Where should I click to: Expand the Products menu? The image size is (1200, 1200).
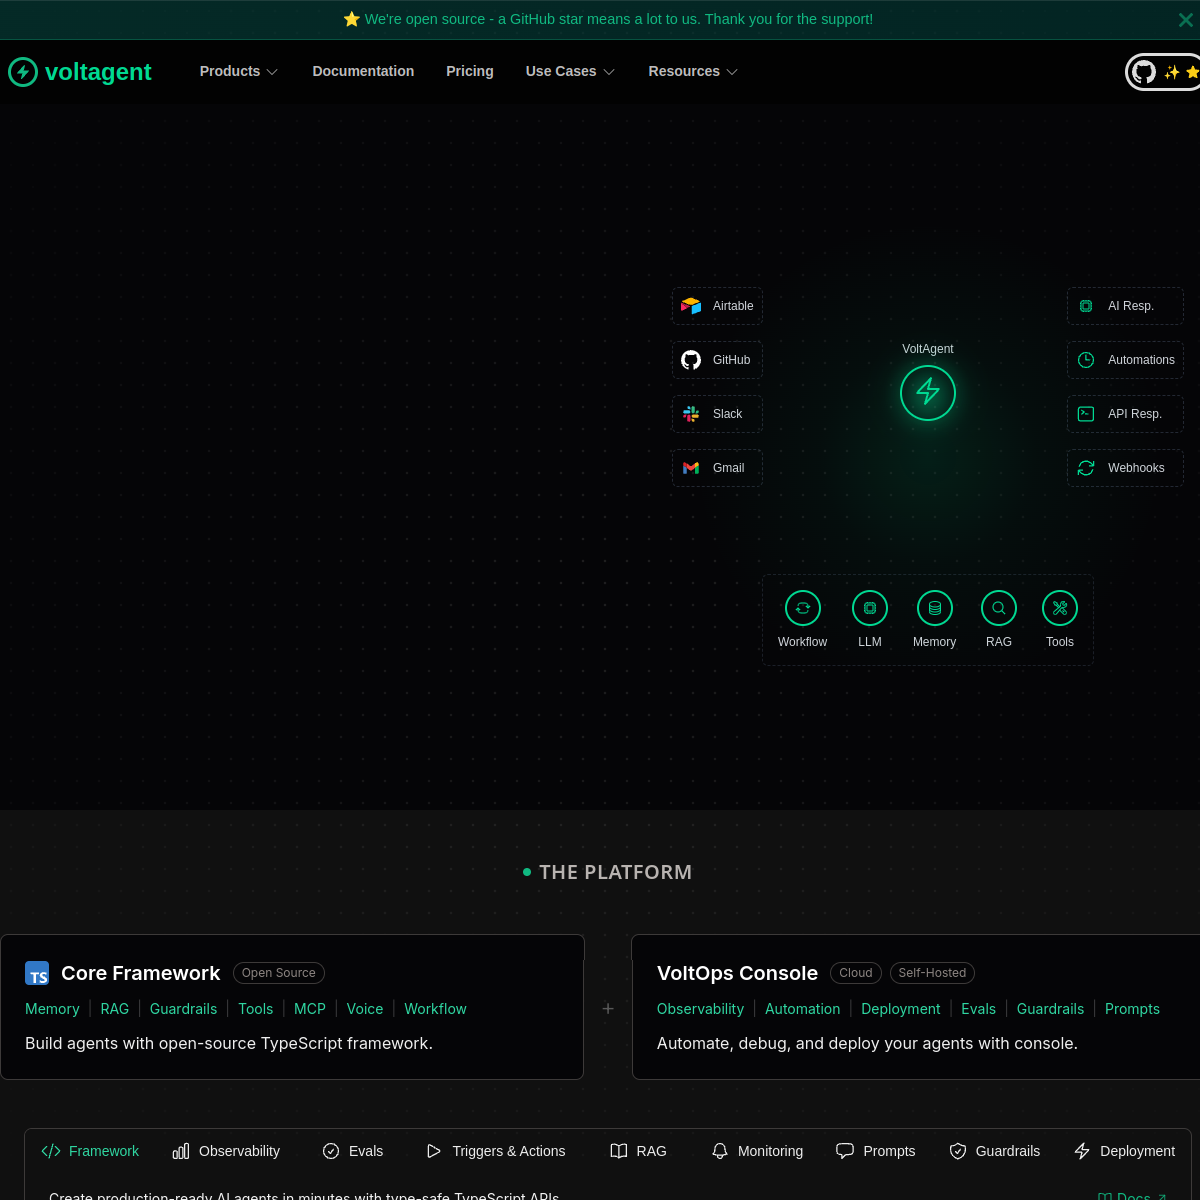coord(238,71)
